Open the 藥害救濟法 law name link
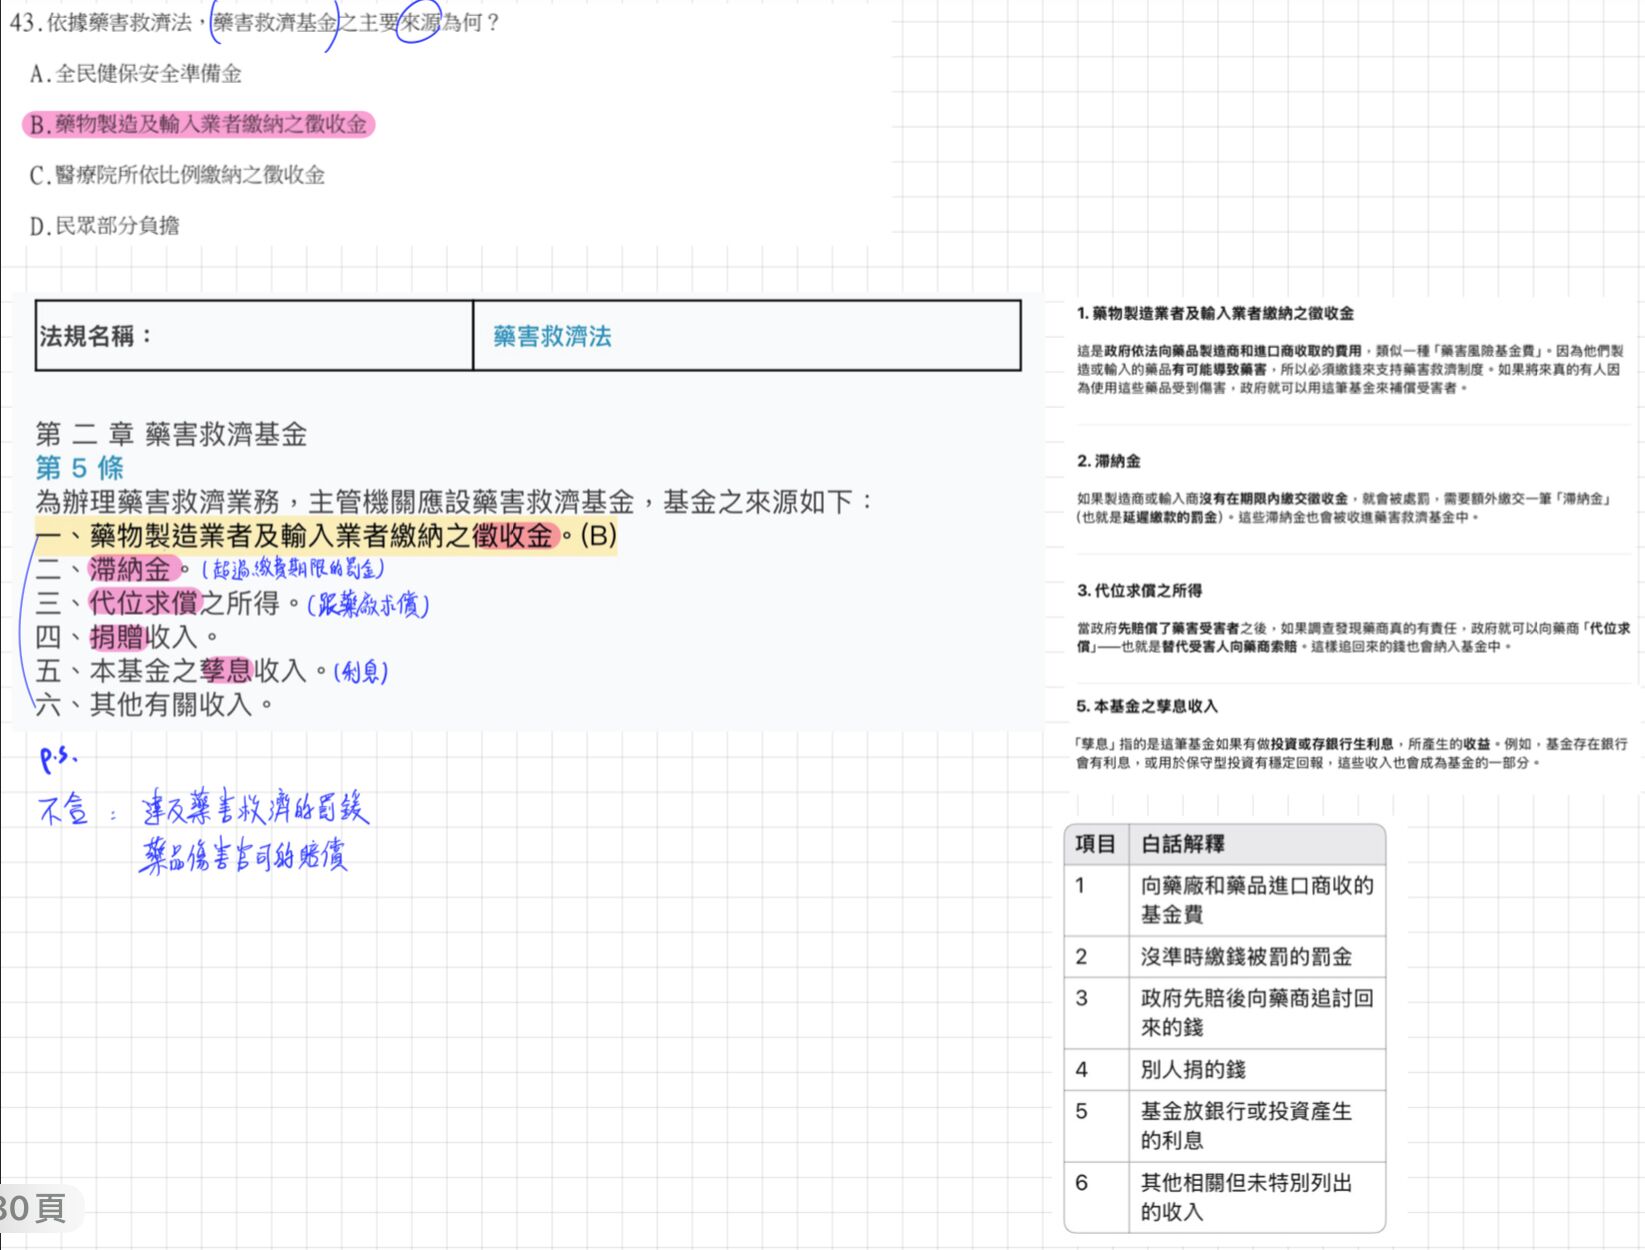The width and height of the screenshot is (1645, 1250). [552, 336]
